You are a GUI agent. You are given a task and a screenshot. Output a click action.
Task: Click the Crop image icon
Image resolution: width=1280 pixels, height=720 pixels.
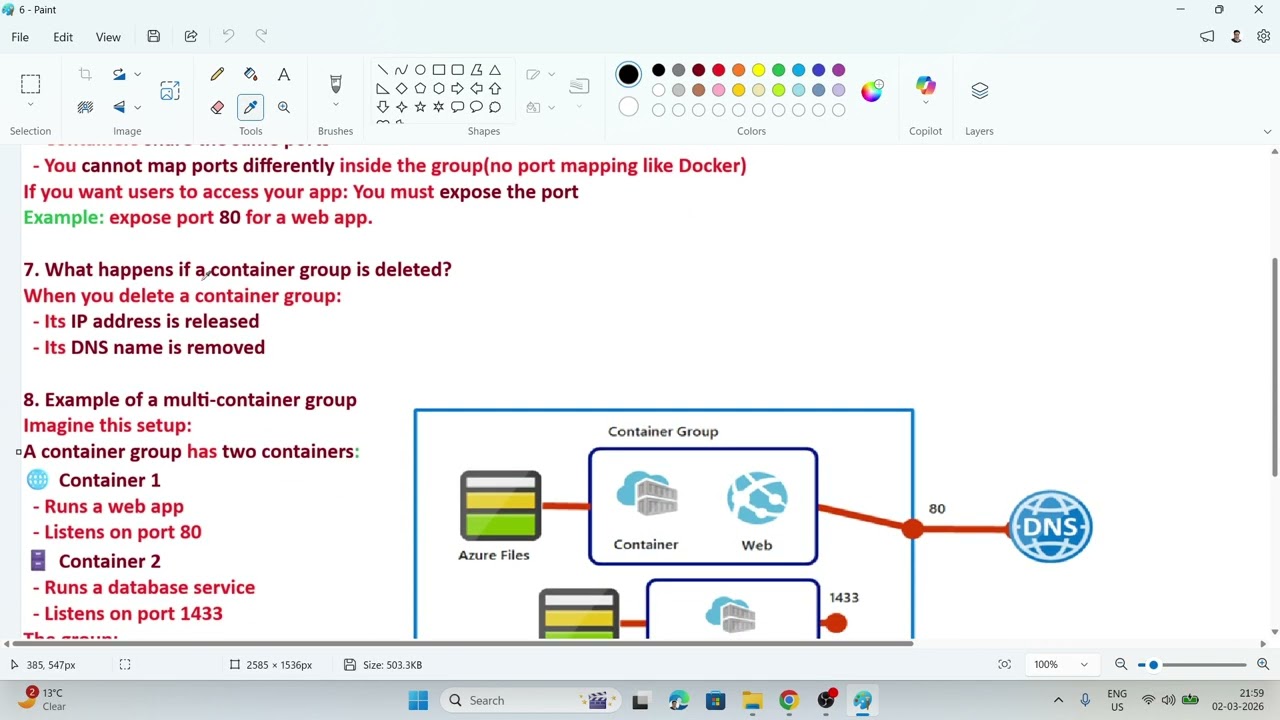[85, 74]
